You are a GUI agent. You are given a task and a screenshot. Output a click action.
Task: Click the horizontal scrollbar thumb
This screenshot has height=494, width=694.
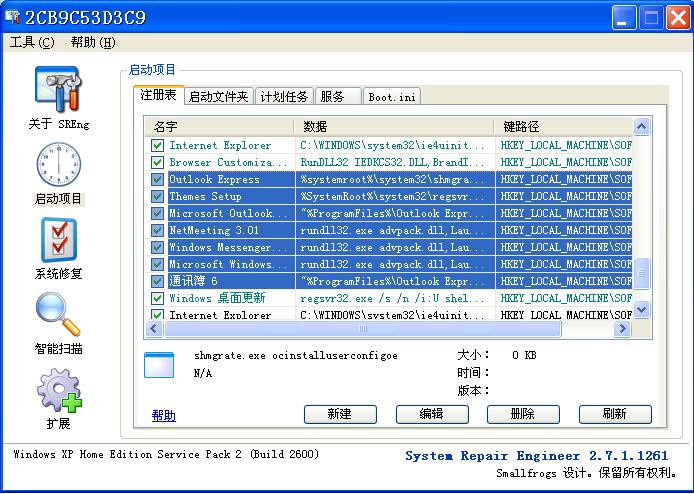point(363,328)
